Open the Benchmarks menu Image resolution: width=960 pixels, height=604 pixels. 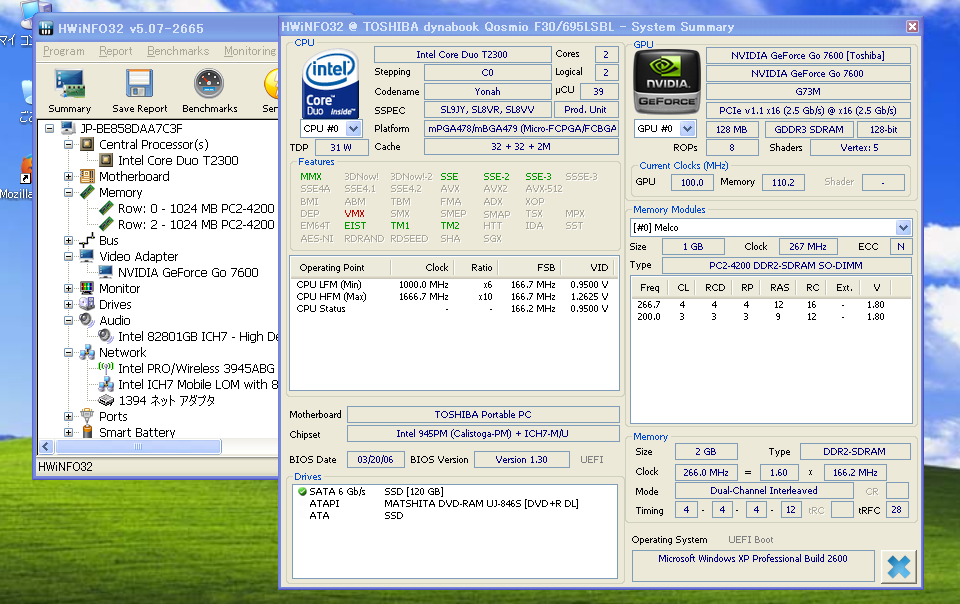click(x=178, y=51)
